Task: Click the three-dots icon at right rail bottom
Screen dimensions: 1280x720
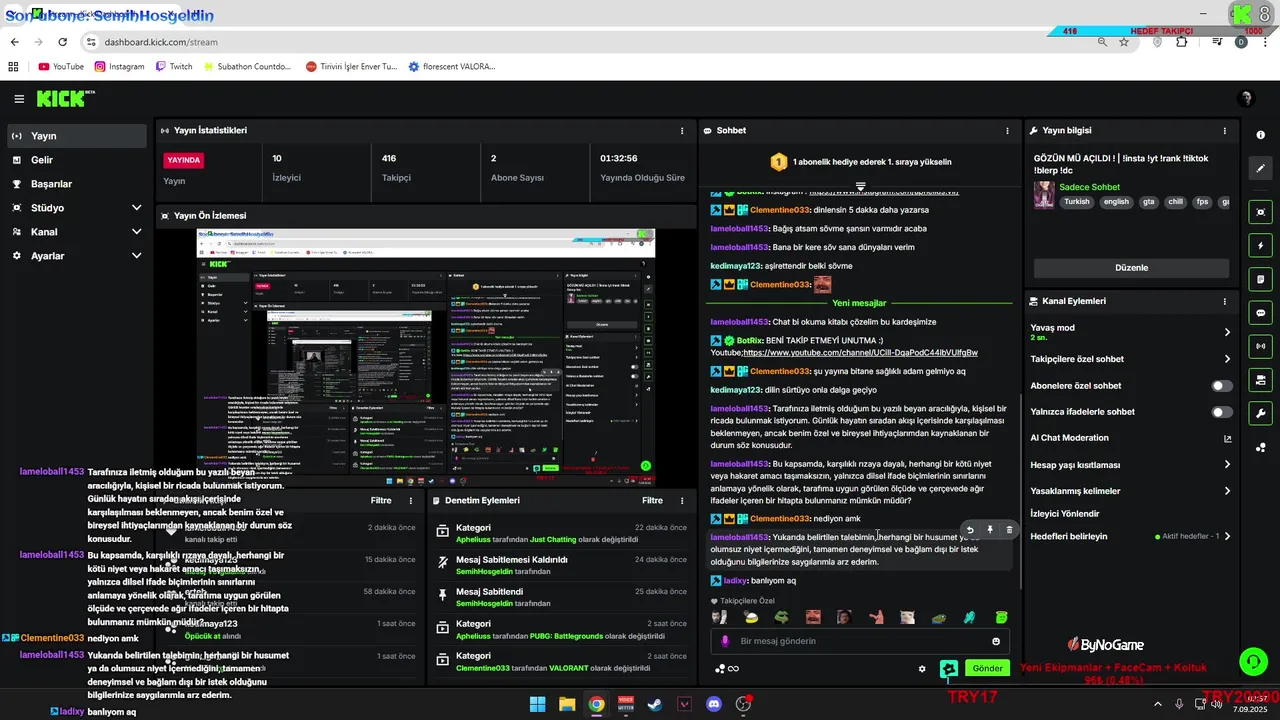Action: [1260, 447]
